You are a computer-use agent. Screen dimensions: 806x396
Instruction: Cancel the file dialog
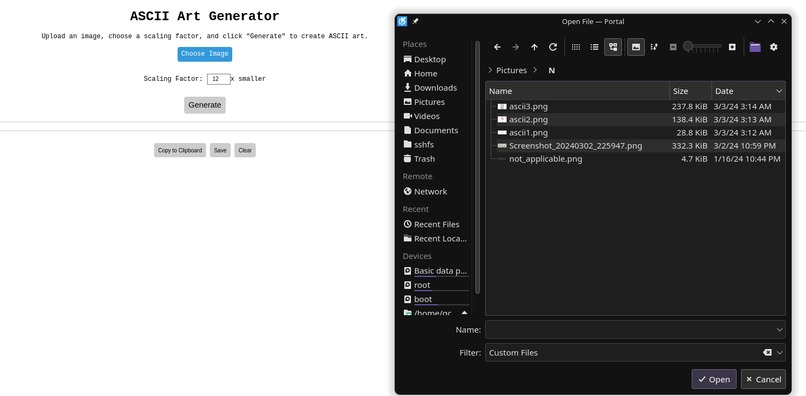[x=763, y=379]
